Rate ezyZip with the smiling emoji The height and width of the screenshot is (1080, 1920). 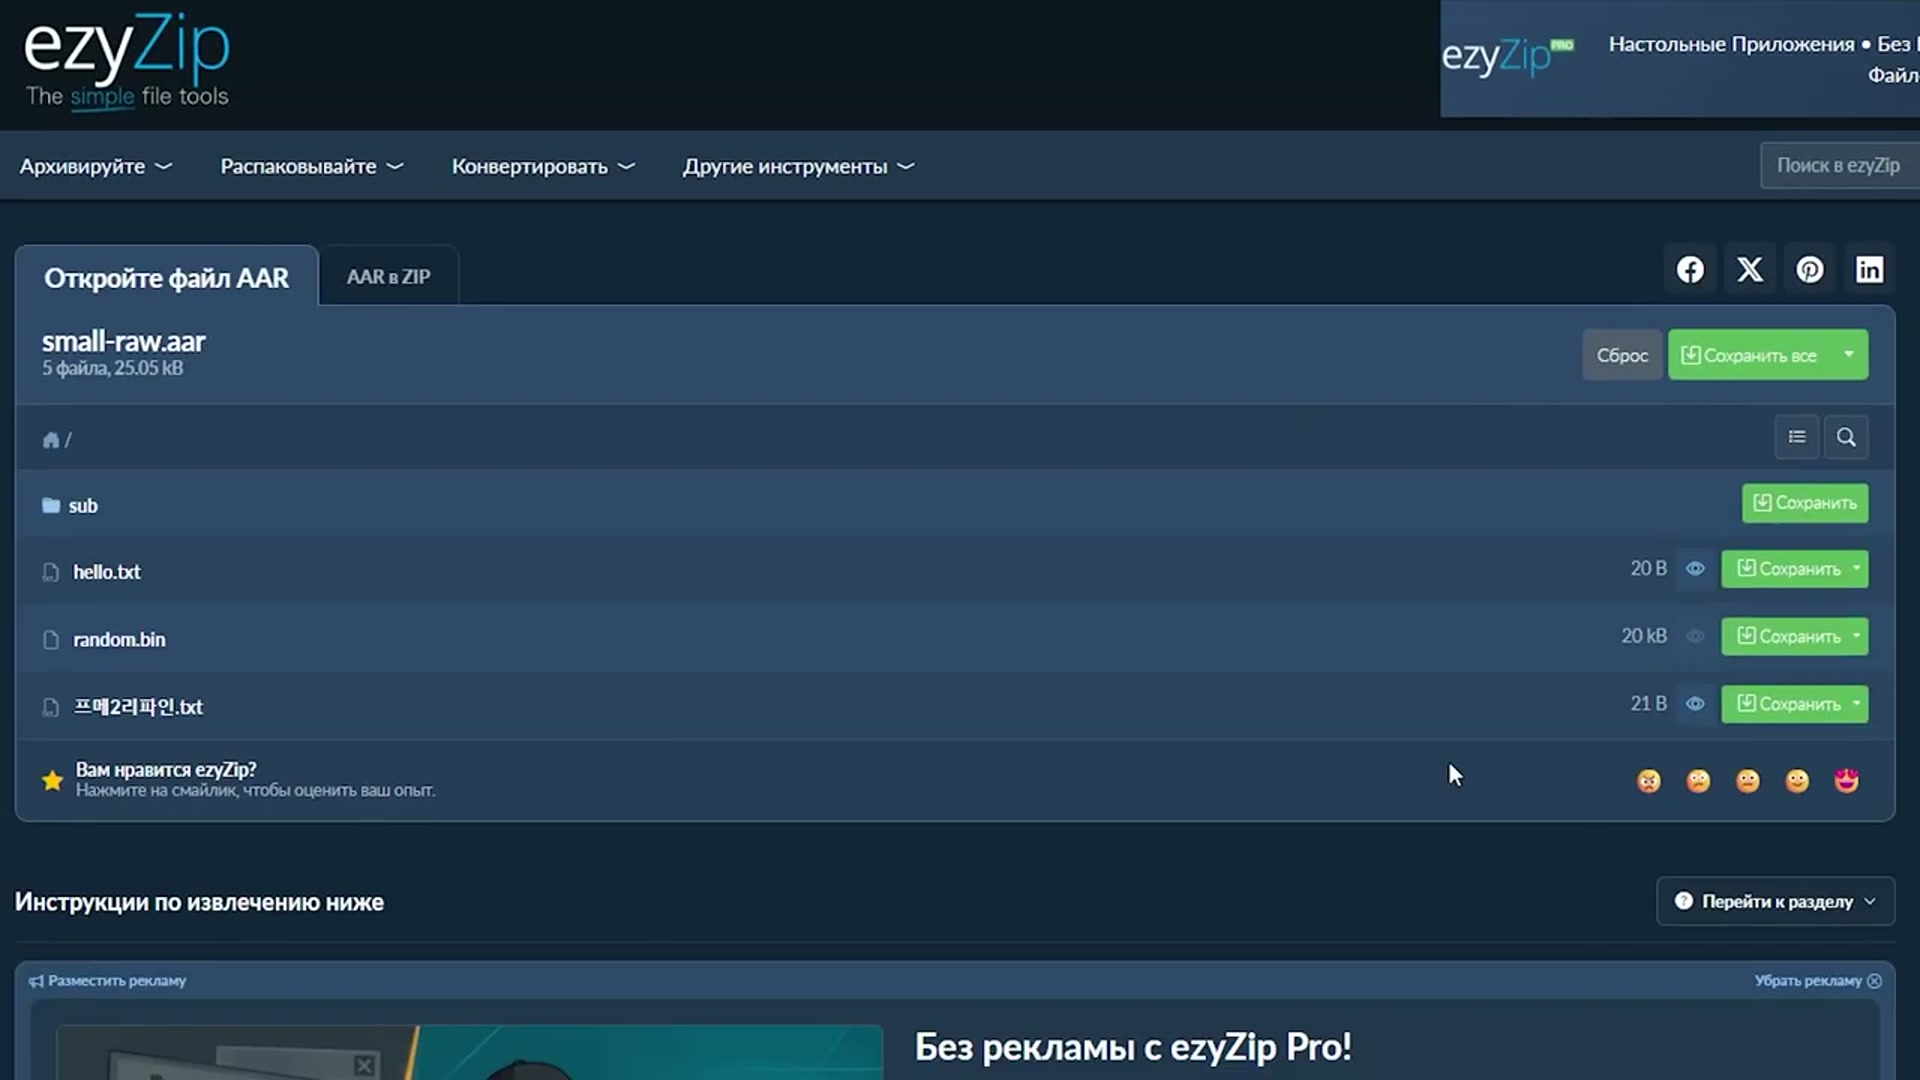coord(1797,781)
